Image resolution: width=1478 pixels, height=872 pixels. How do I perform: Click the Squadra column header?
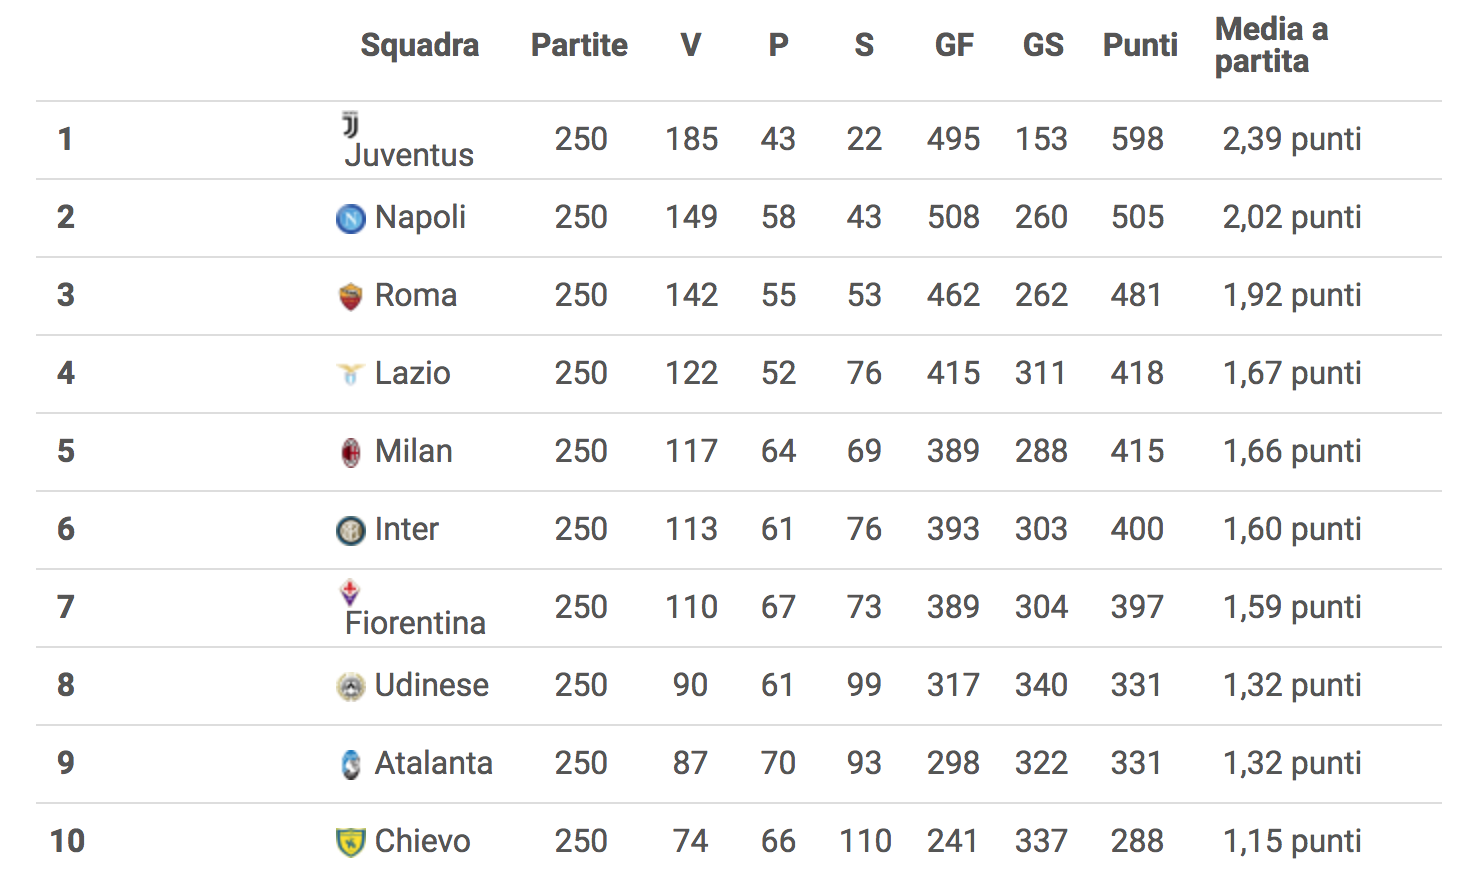tap(419, 45)
